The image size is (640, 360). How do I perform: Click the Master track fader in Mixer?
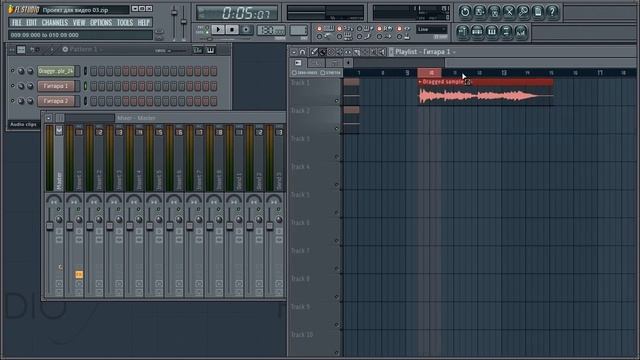point(50,226)
